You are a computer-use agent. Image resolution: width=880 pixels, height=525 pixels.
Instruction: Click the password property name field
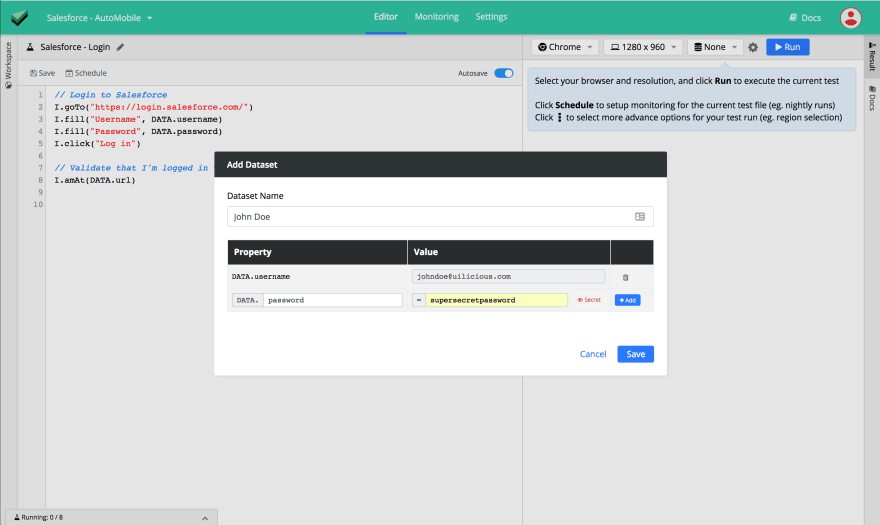pos(333,300)
